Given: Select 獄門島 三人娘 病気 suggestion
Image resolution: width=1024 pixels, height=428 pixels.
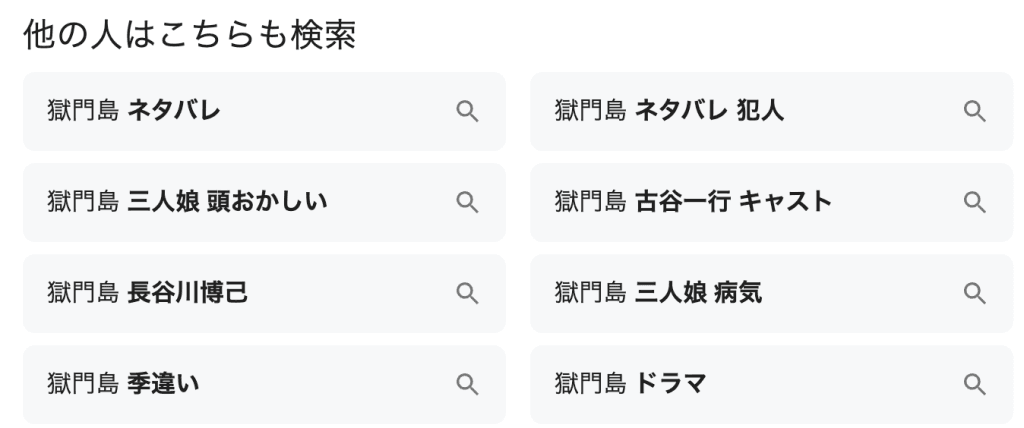Looking at the screenshot, I should coord(659,293).
